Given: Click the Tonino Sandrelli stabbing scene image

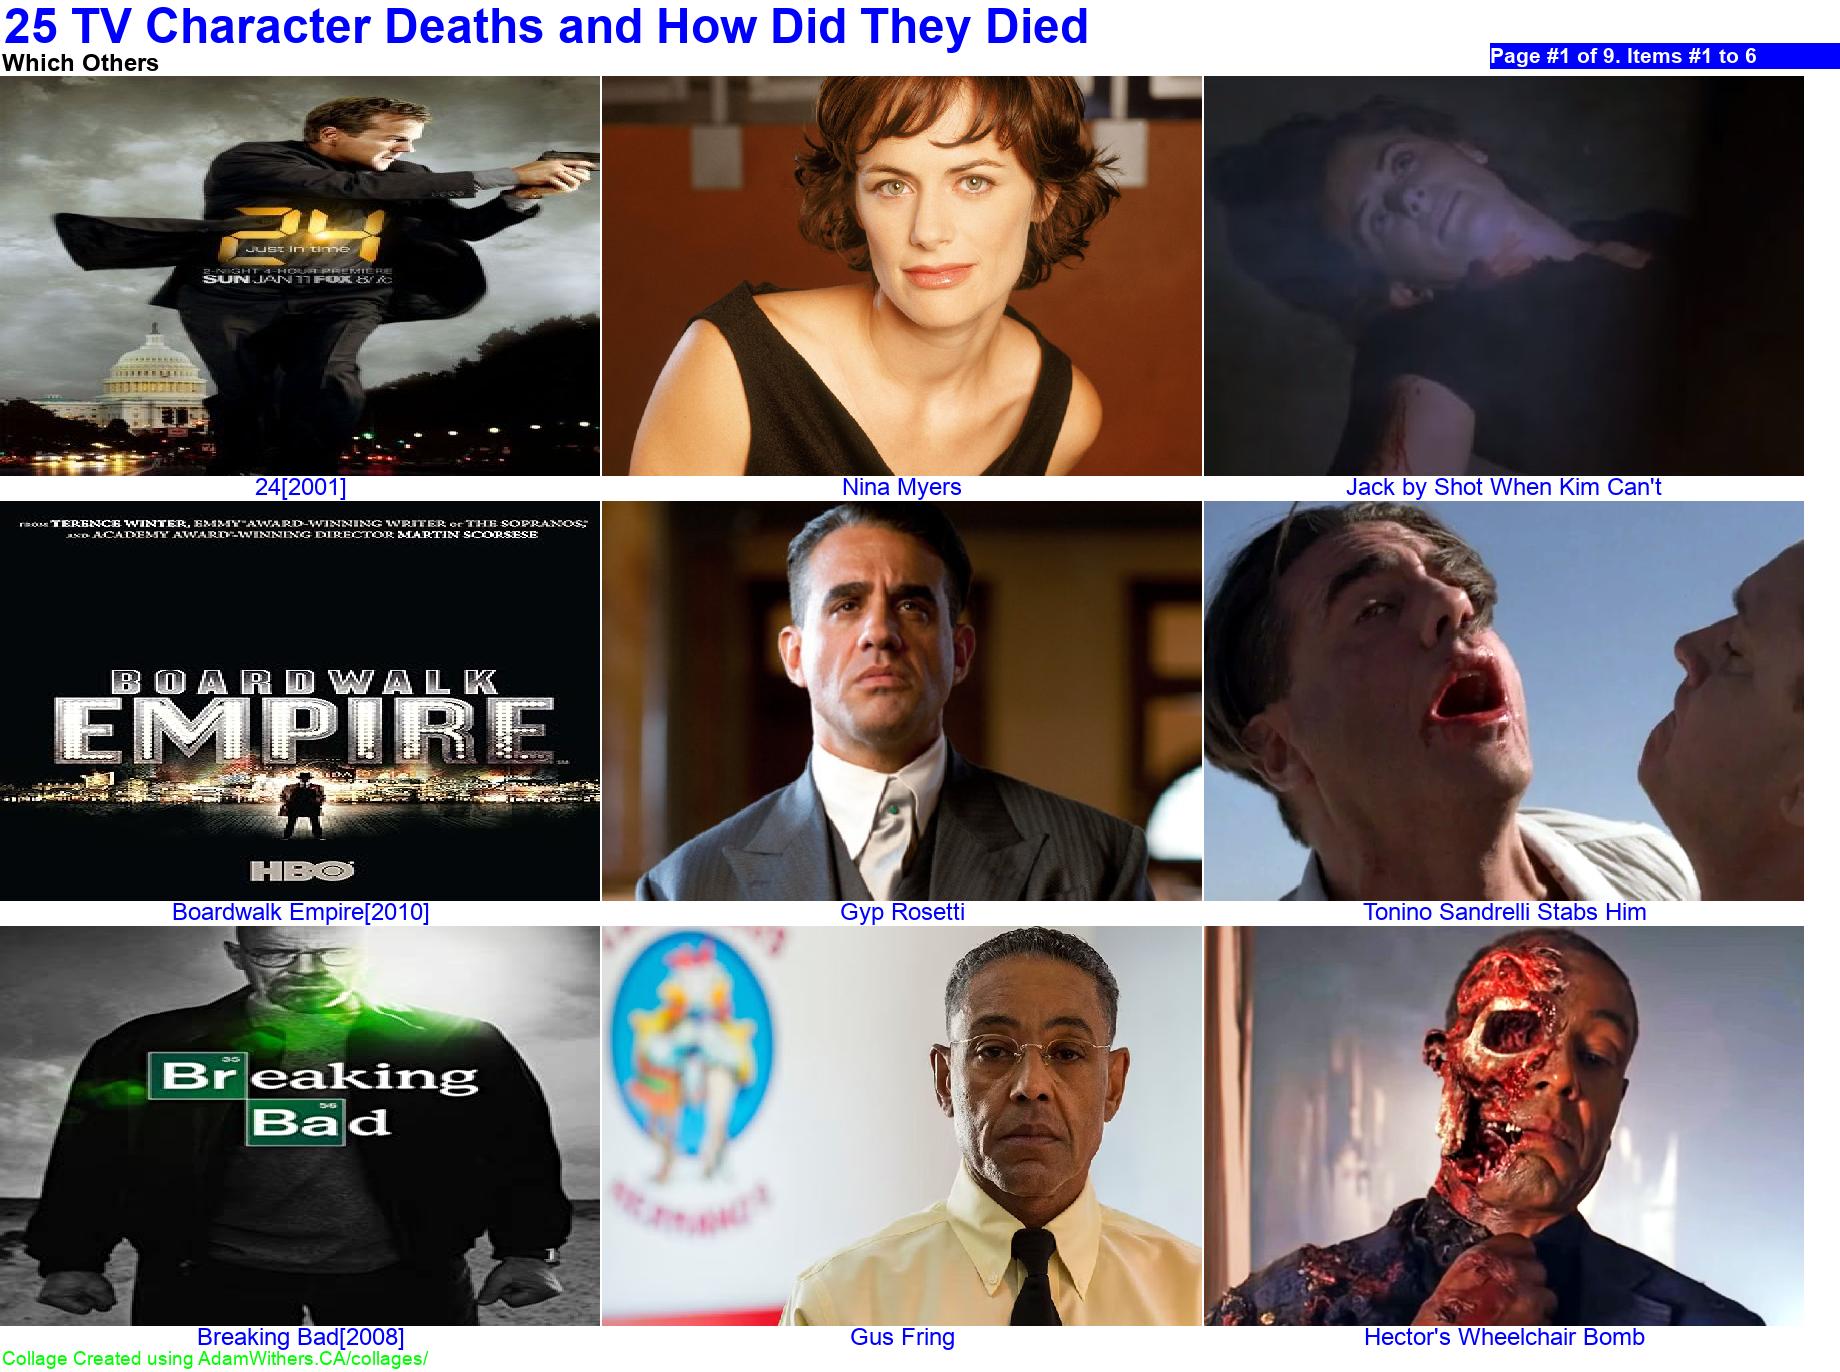Looking at the screenshot, I should click(x=1504, y=701).
